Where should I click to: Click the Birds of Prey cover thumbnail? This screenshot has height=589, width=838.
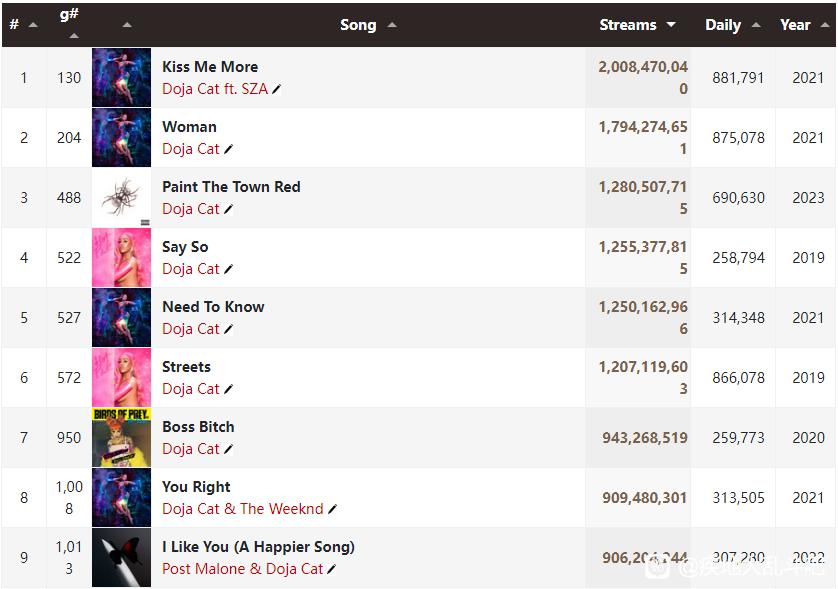(x=121, y=438)
